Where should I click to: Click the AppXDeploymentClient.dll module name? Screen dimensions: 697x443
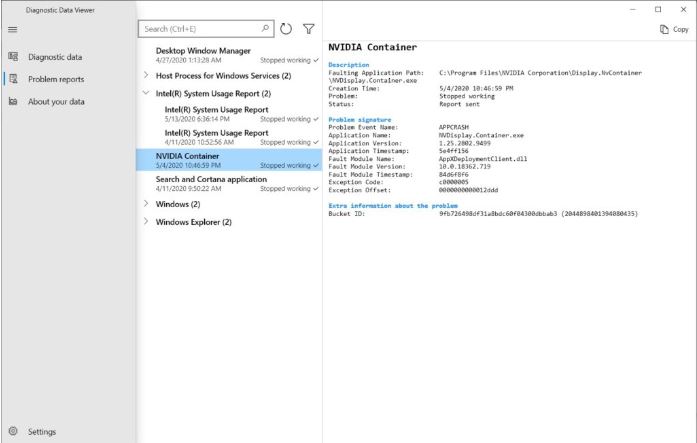click(x=483, y=159)
